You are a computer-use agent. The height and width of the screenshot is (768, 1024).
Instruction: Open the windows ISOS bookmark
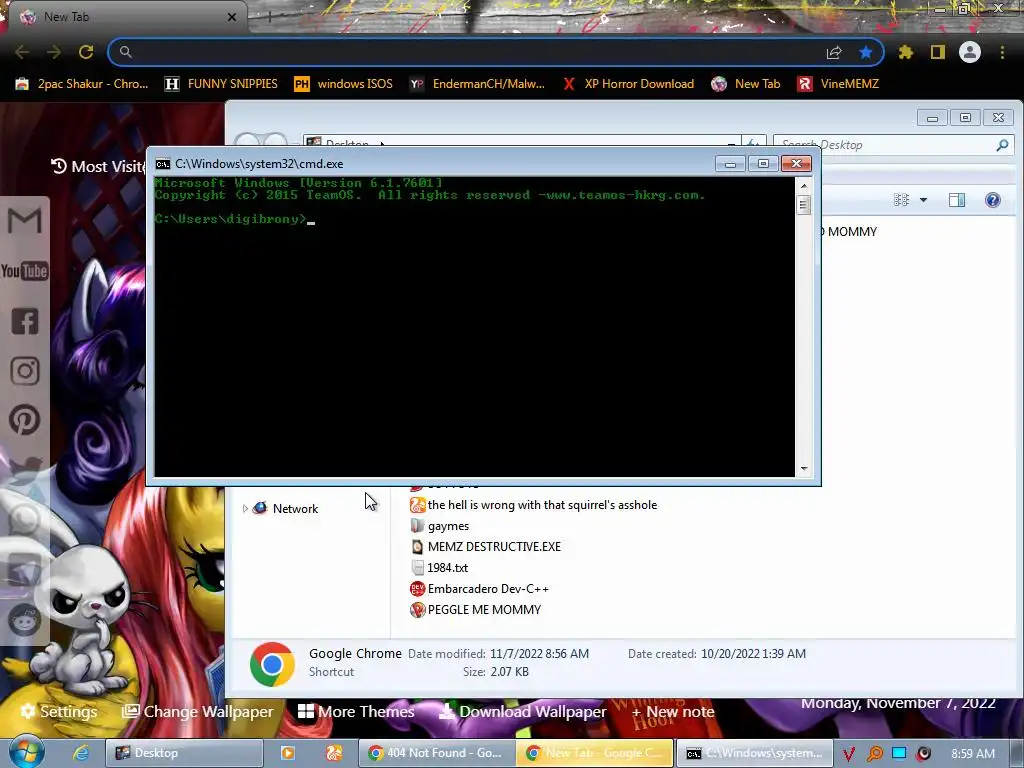pos(344,84)
